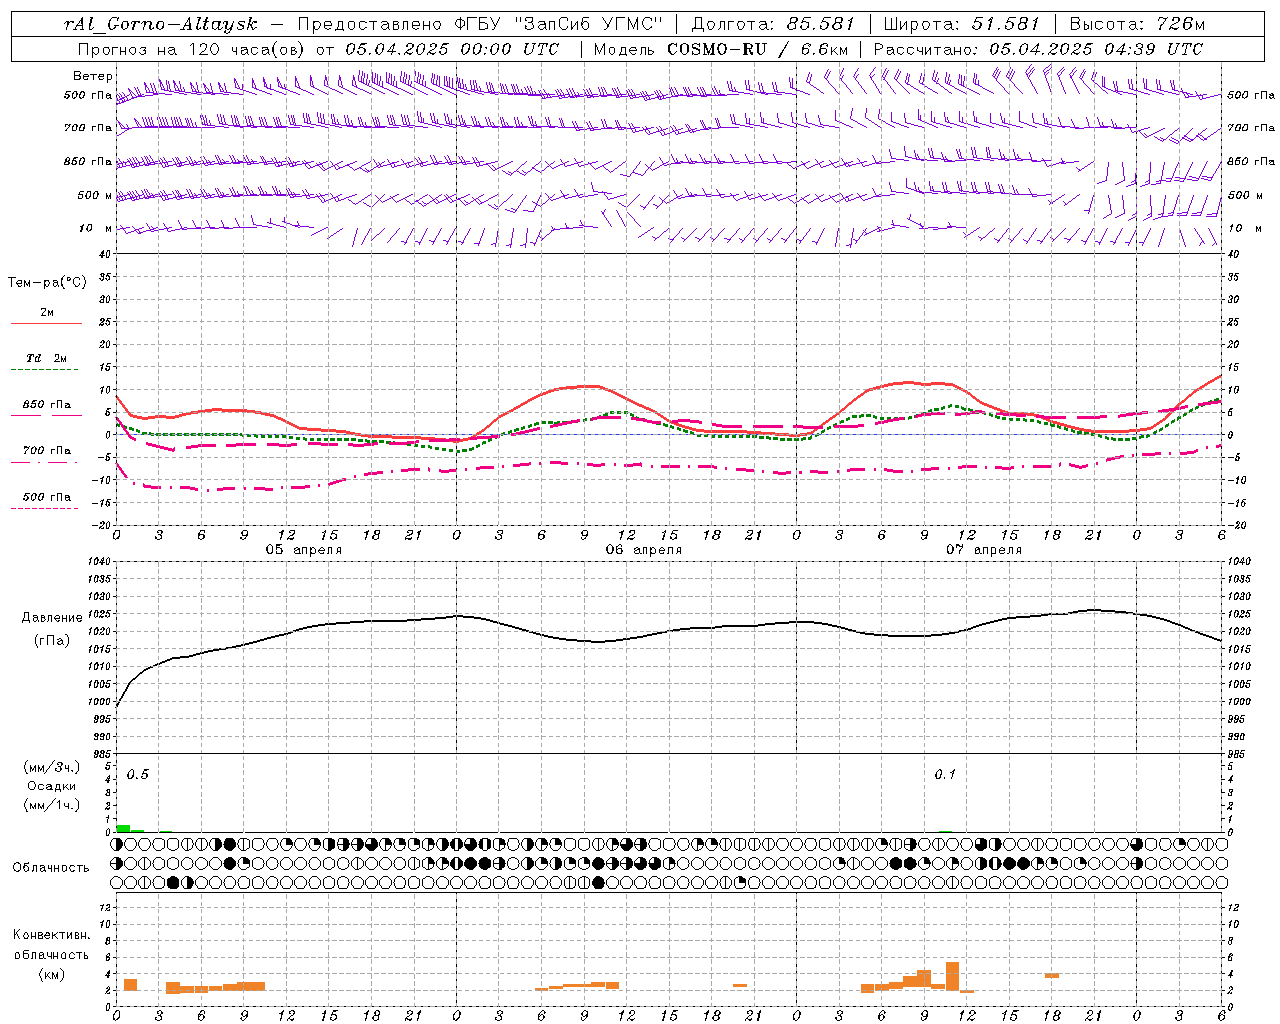Select the Долгота: 85.581 header value

click(x=772, y=24)
